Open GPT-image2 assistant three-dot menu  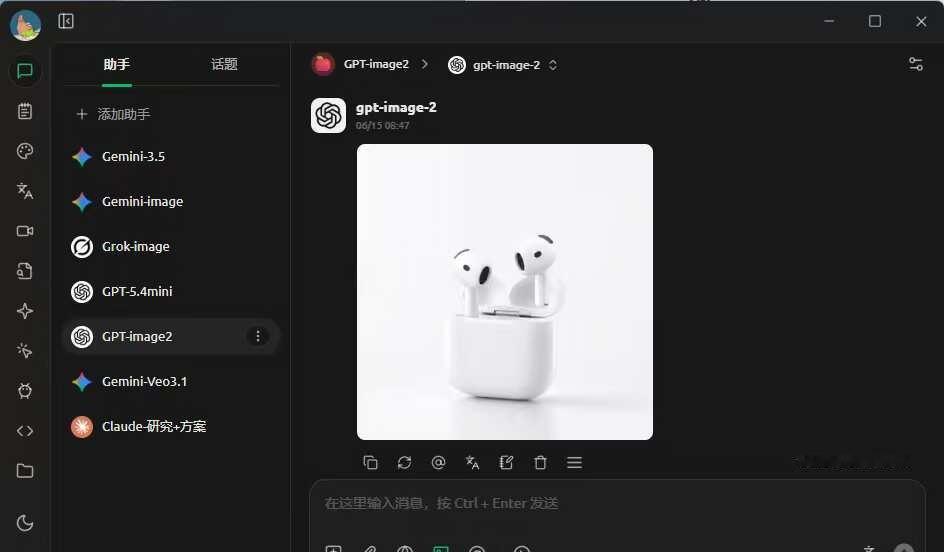[258, 336]
